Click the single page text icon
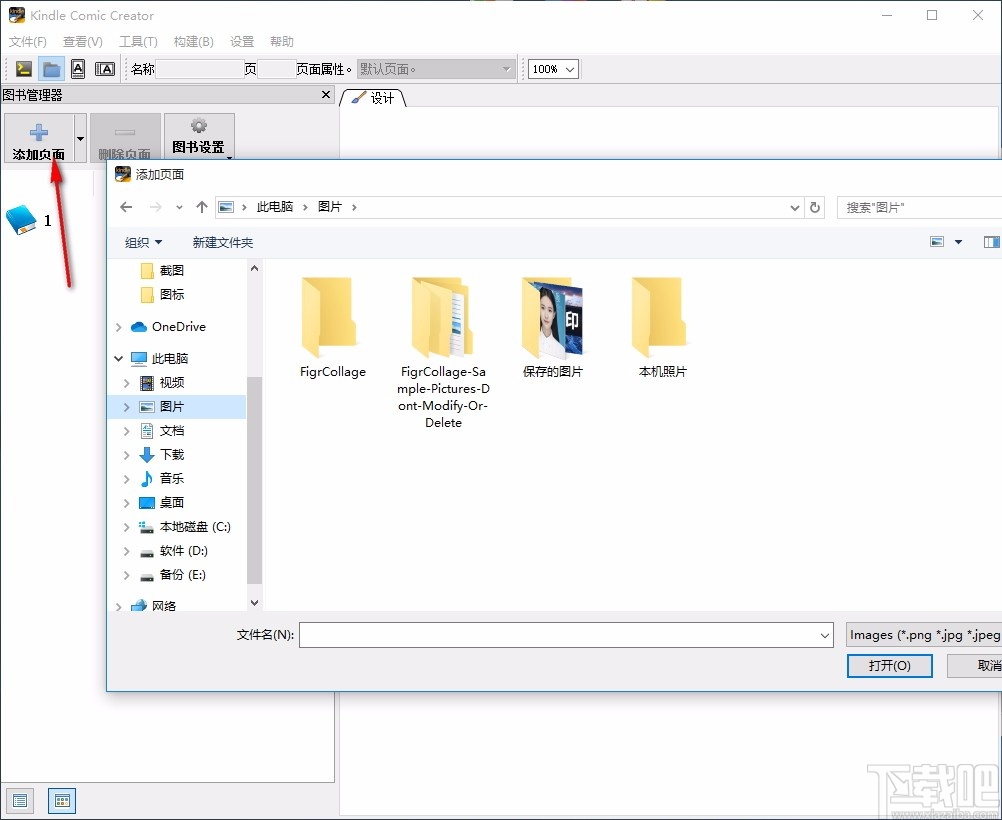Image resolution: width=1002 pixels, height=820 pixels. pos(78,68)
